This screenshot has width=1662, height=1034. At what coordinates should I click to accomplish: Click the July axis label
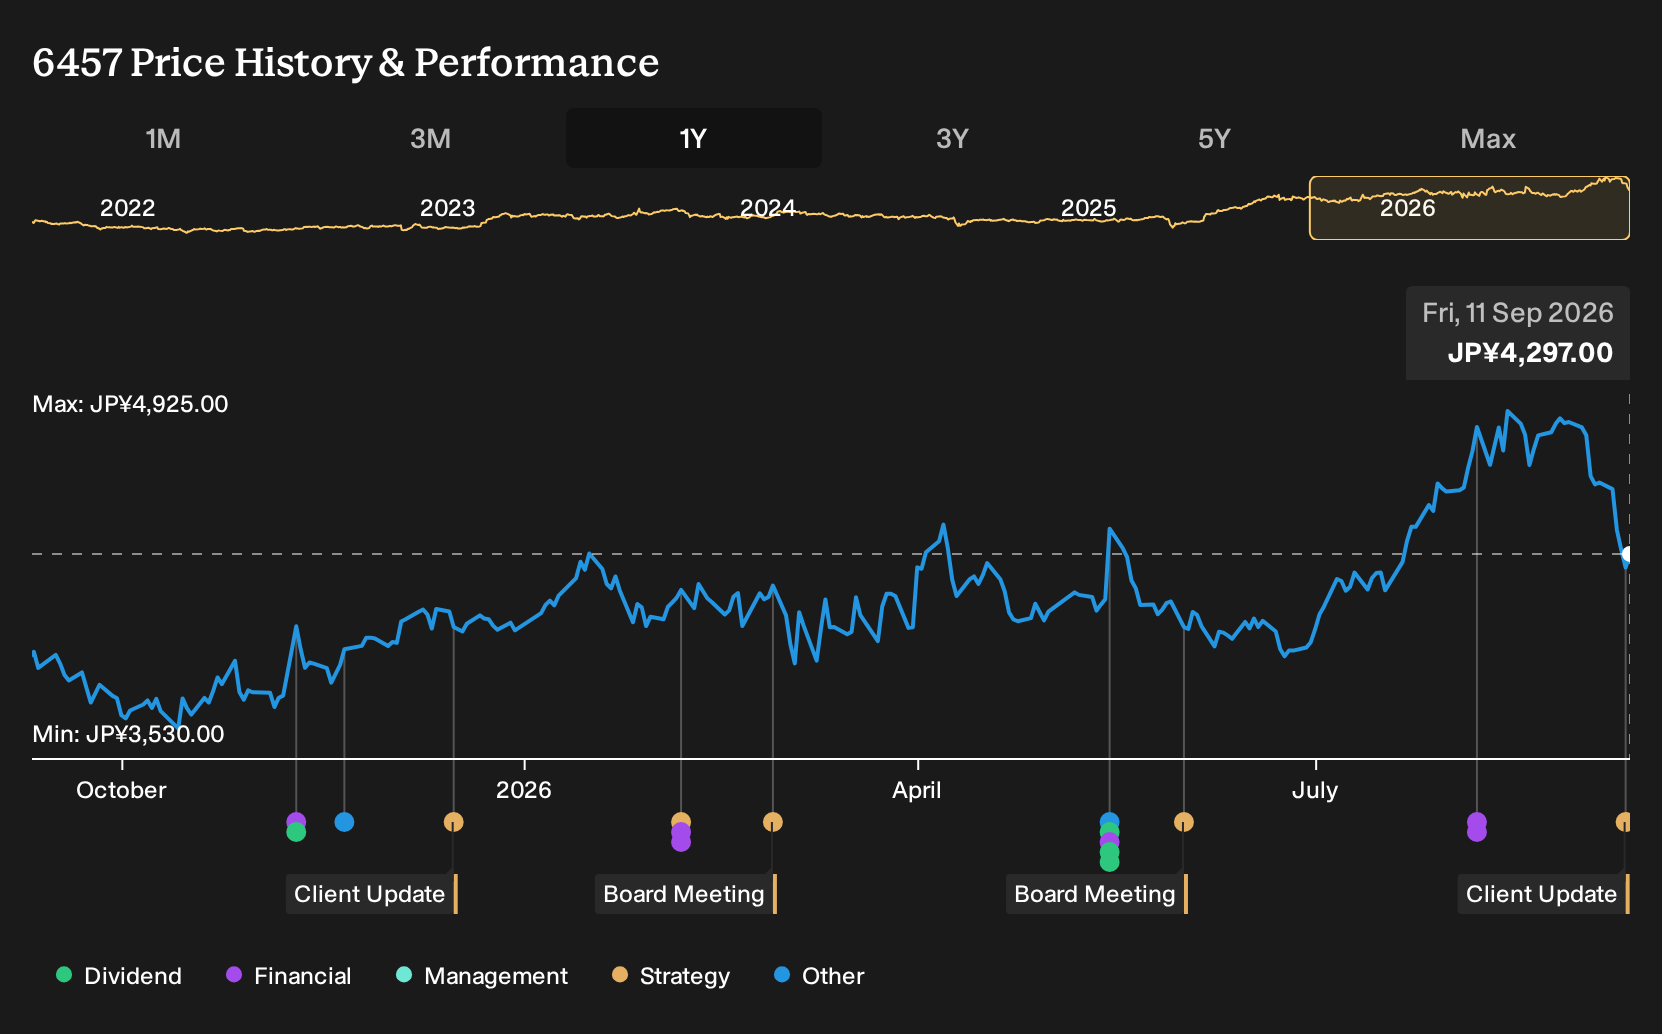1314,790
